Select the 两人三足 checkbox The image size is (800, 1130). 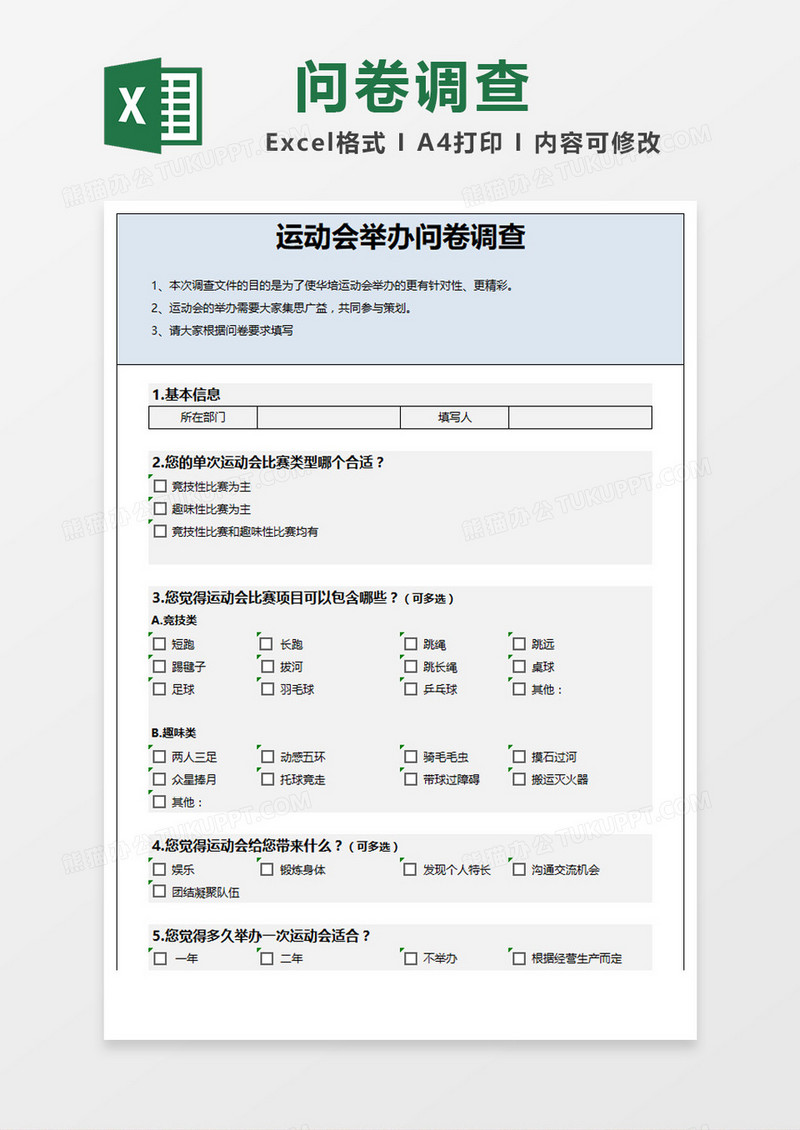pos(160,757)
